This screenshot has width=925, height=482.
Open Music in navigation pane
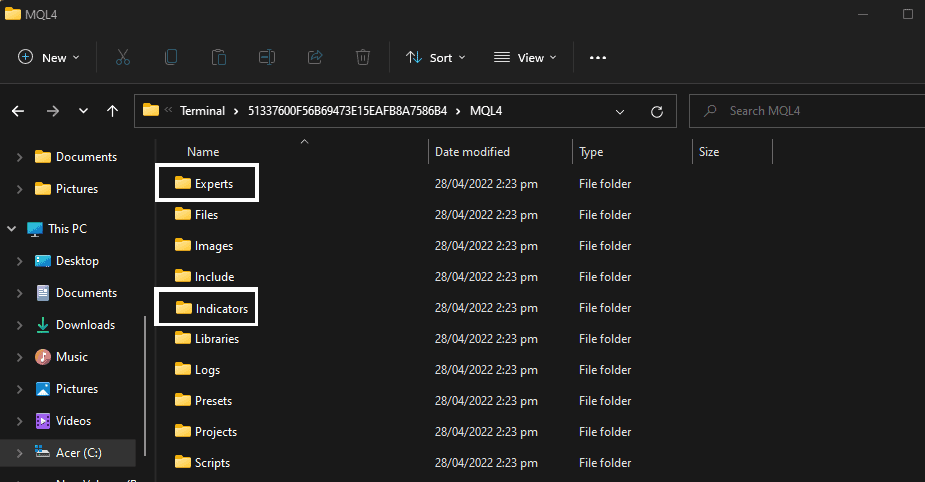click(61, 357)
